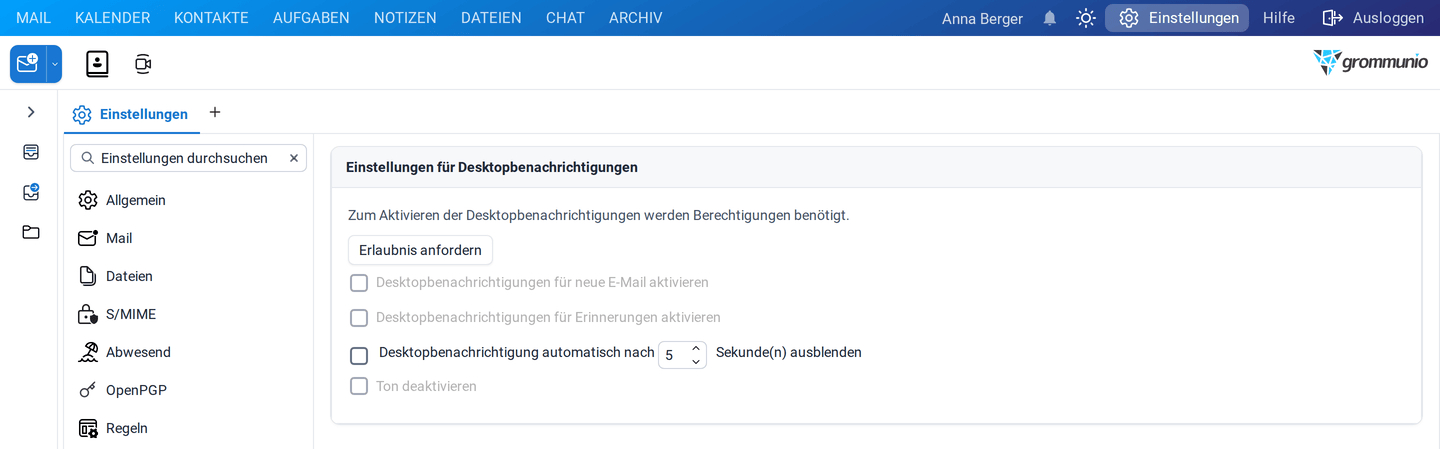Click Erlaubnis anfordern button
Image resolution: width=1440 pixels, height=449 pixels.
tap(420, 250)
